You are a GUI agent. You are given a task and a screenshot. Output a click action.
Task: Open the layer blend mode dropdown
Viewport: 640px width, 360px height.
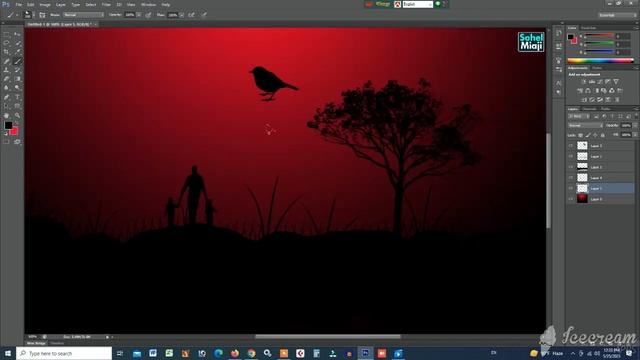point(585,126)
